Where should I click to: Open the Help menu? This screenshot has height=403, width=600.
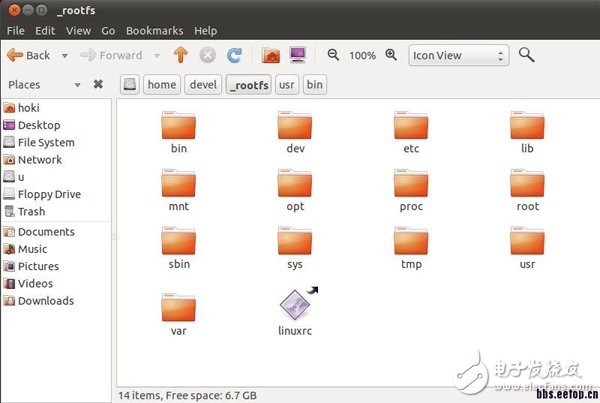(x=205, y=31)
